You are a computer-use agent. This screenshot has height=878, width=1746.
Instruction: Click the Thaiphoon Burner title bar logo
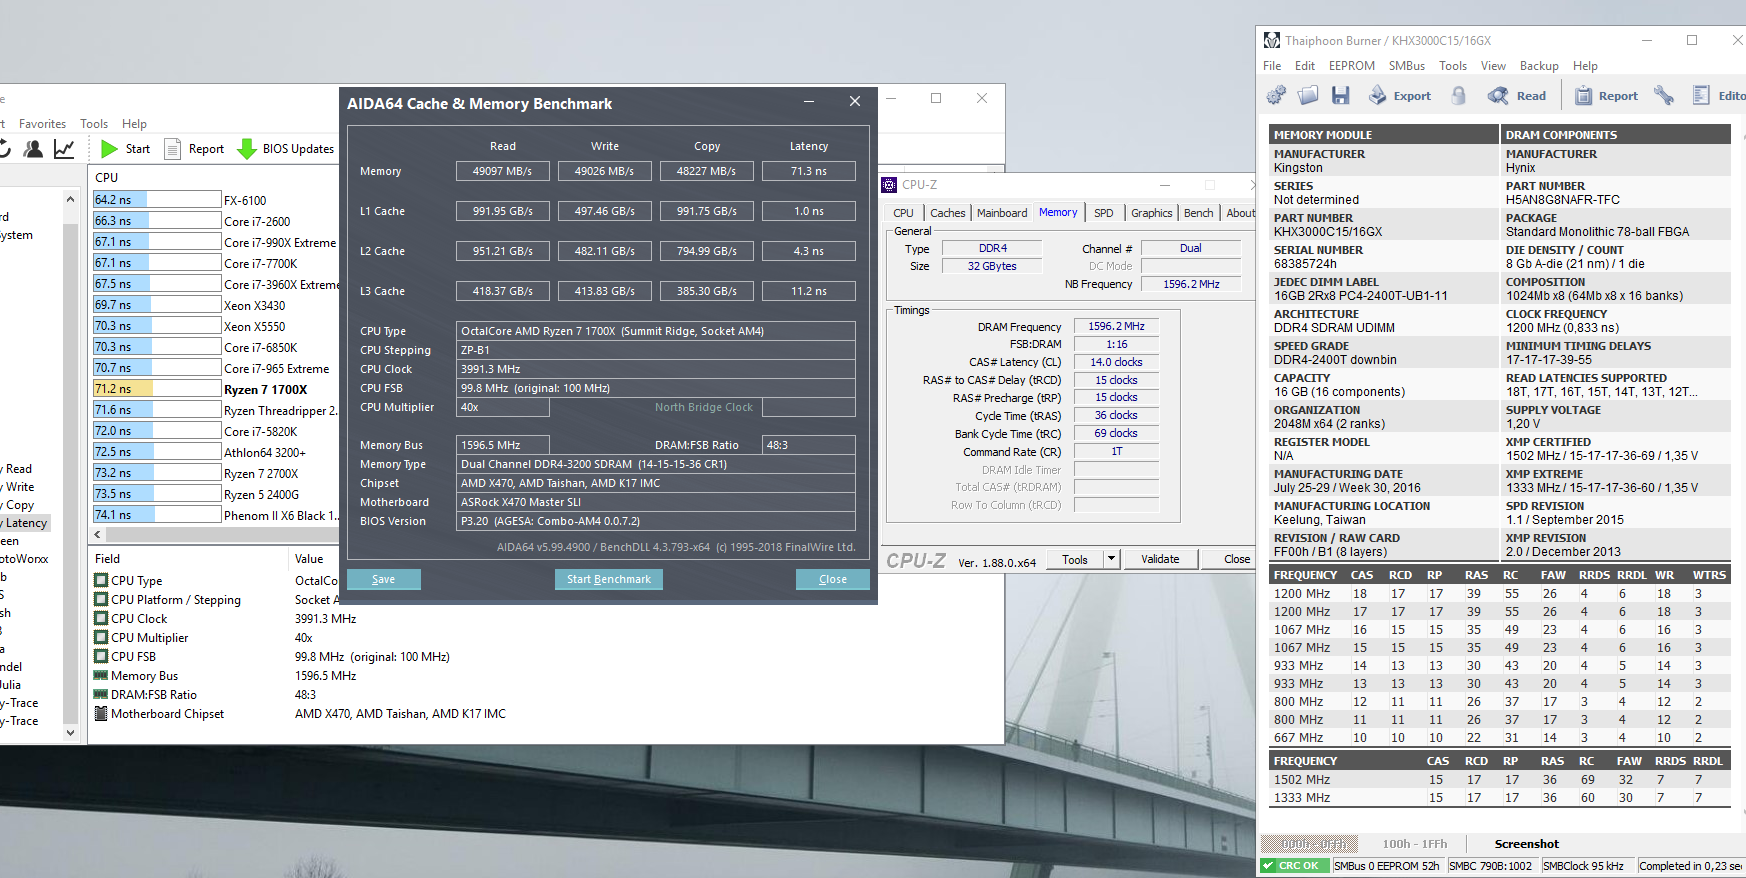click(1272, 40)
